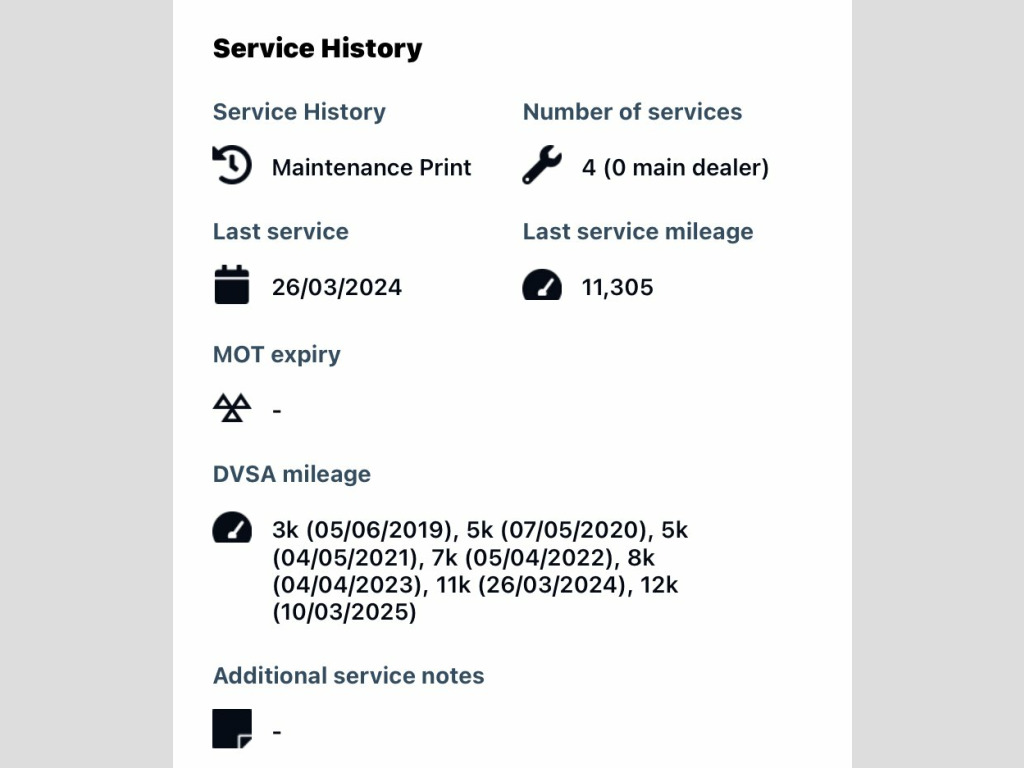
Task: Click the calendar icon next to 26/03/2024
Action: click(232, 284)
